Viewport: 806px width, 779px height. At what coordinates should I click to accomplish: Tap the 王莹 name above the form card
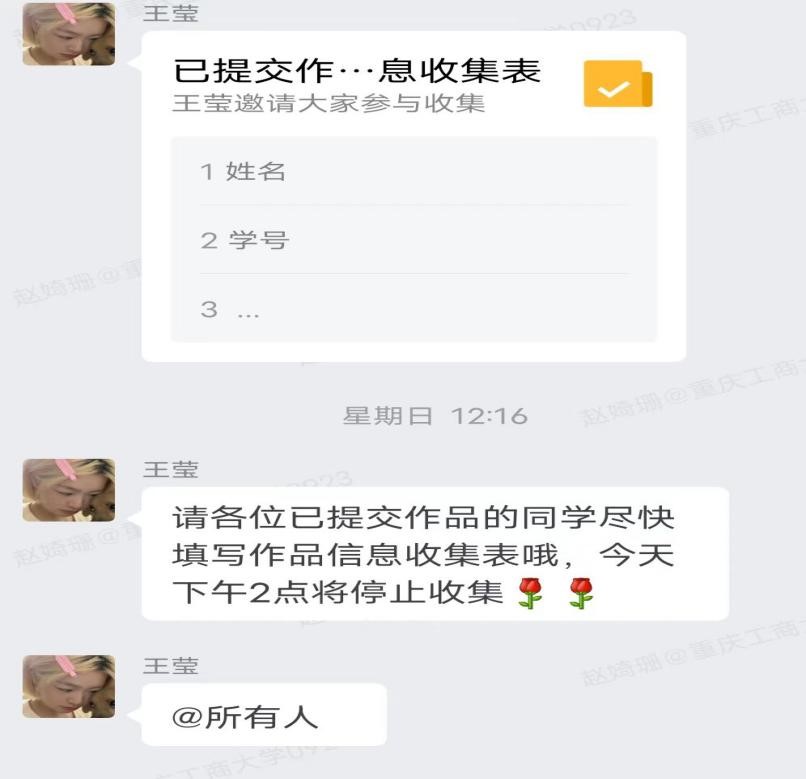(x=171, y=13)
